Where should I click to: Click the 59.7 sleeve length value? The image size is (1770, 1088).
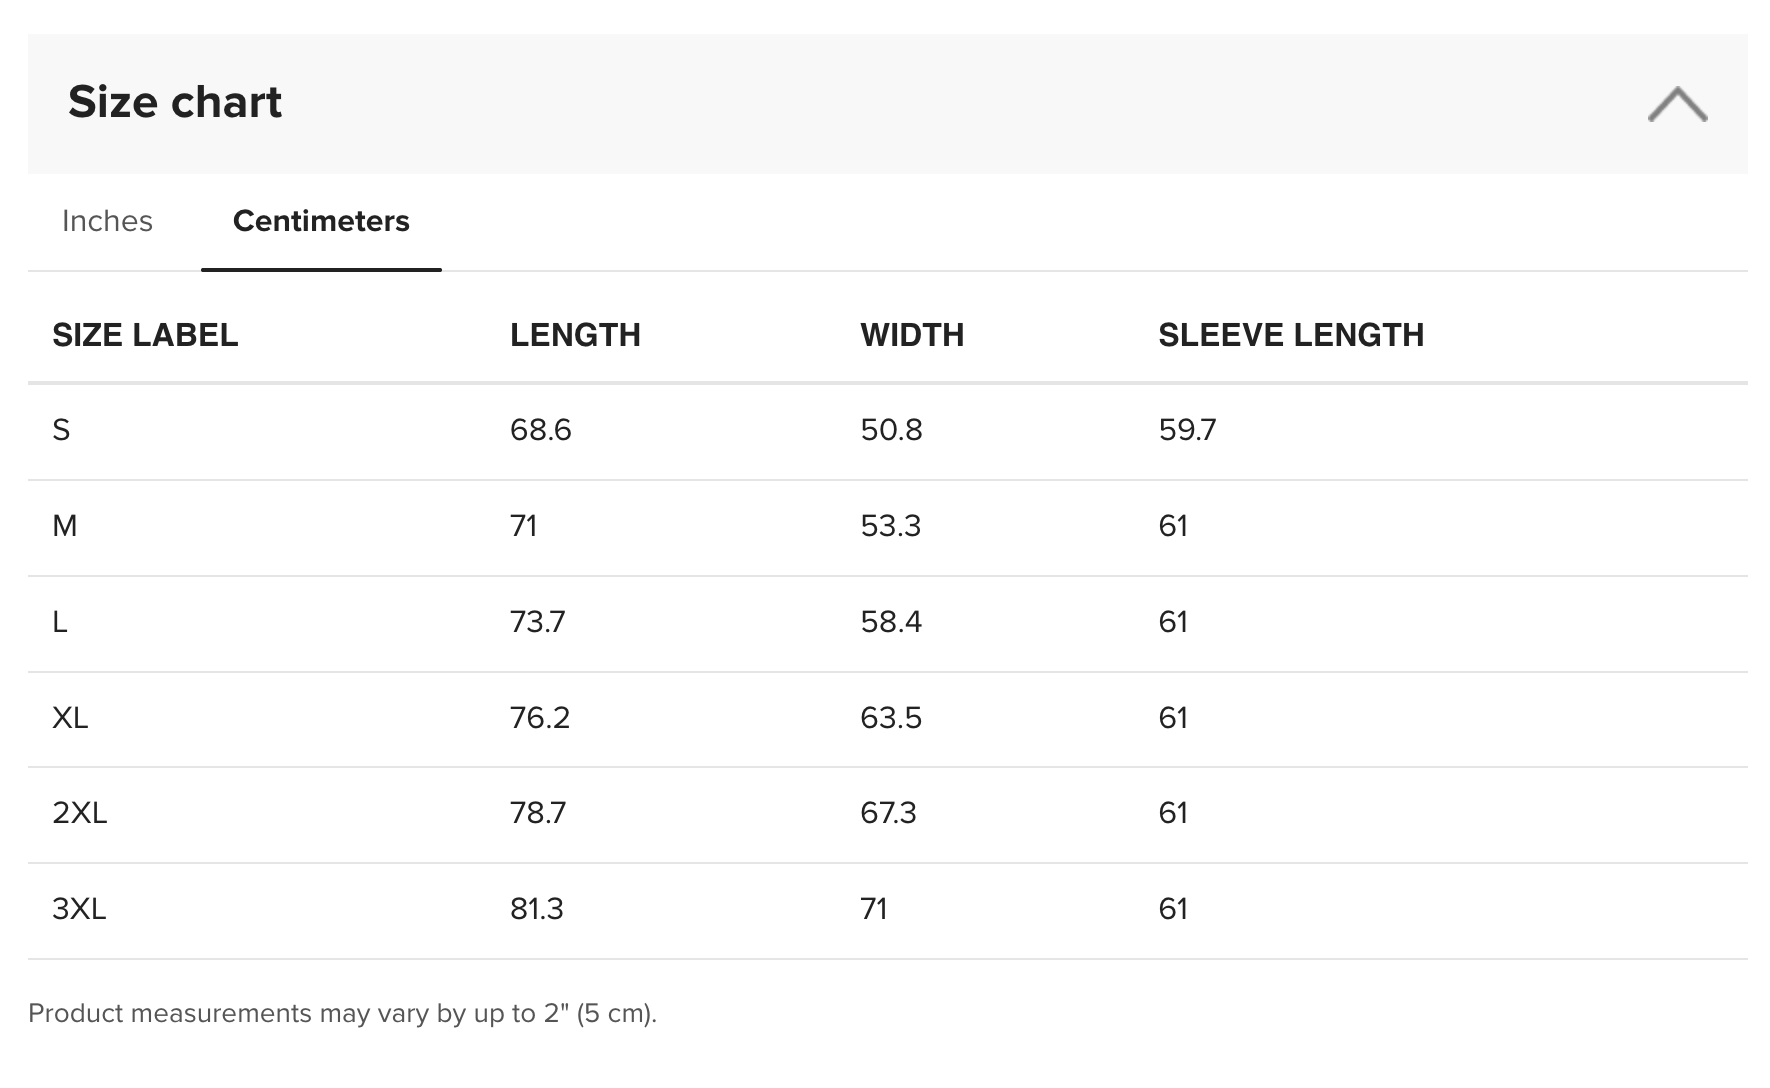[1187, 430]
